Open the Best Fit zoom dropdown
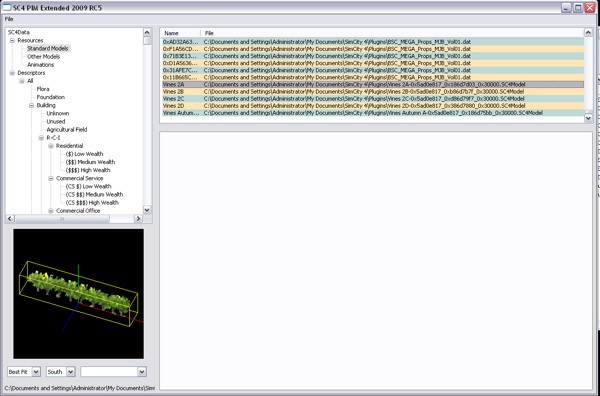The image size is (600, 396). (36, 372)
